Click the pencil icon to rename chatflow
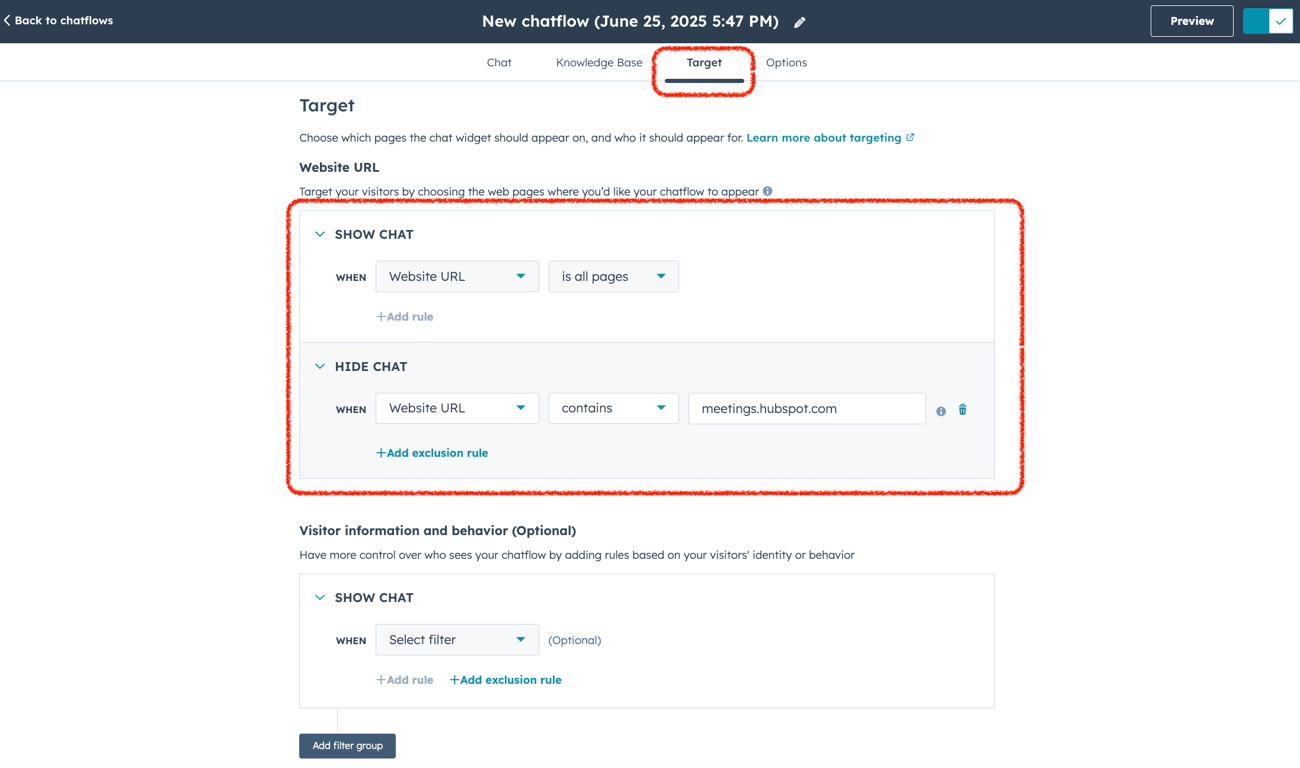This screenshot has height=768, width=1300. pos(800,22)
